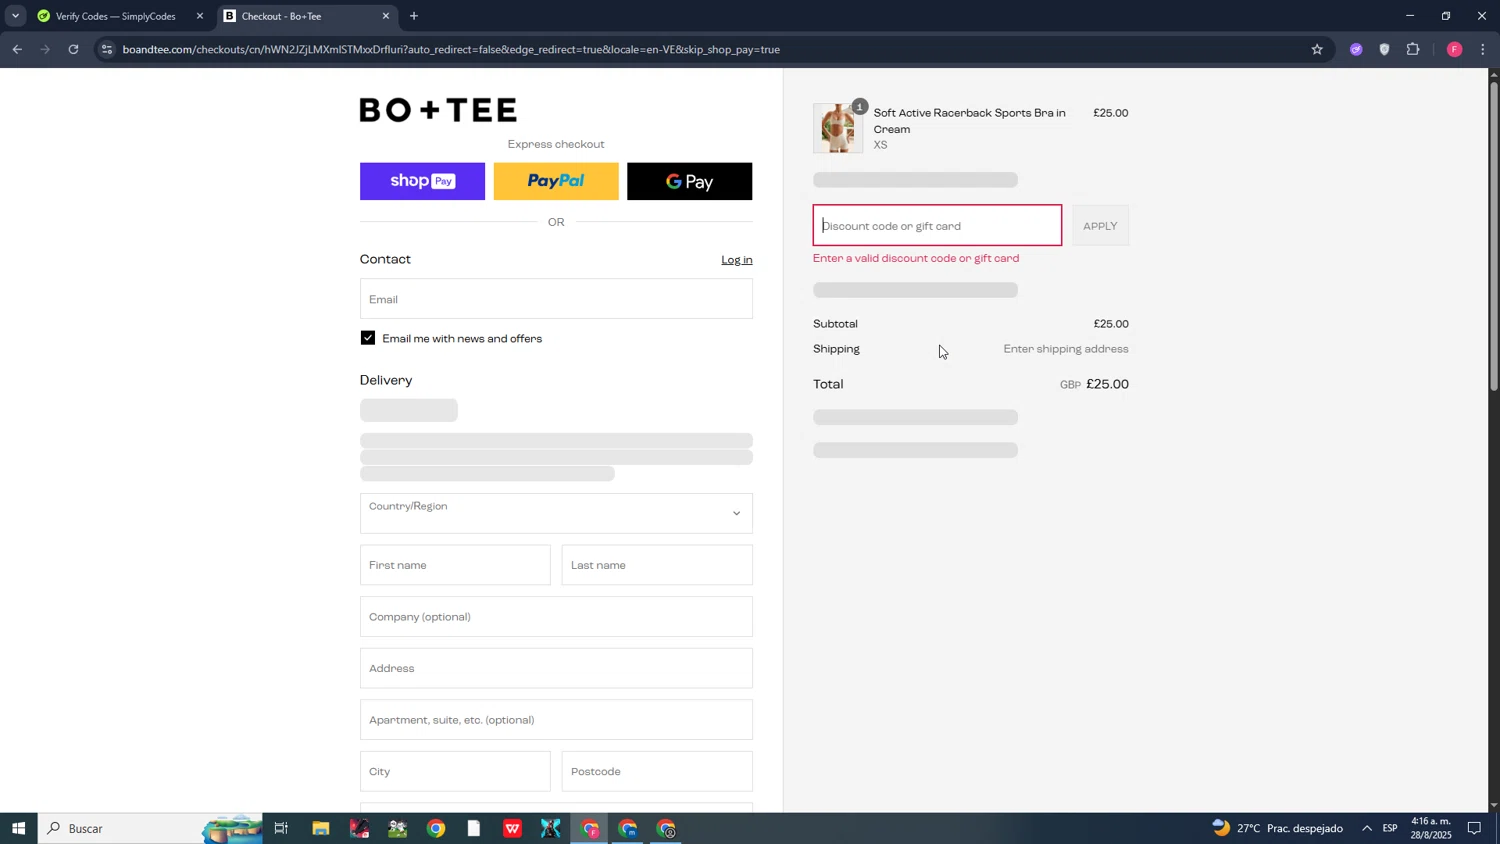The height and width of the screenshot is (844, 1500).
Task: Pay with PayPal button
Action: pyautogui.click(x=556, y=181)
